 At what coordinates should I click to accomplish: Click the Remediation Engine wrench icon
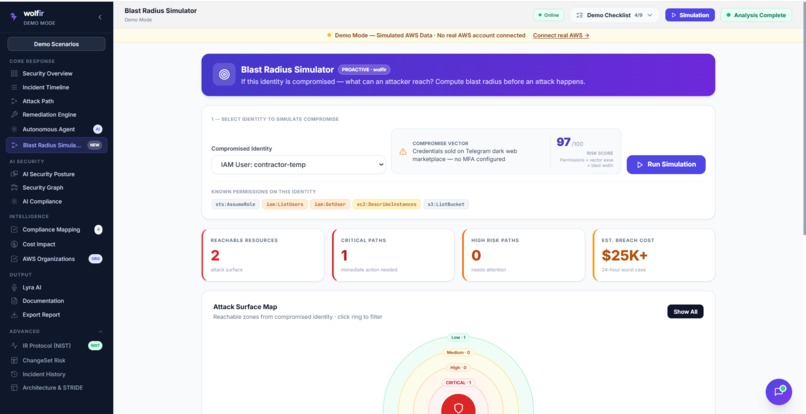click(x=14, y=115)
